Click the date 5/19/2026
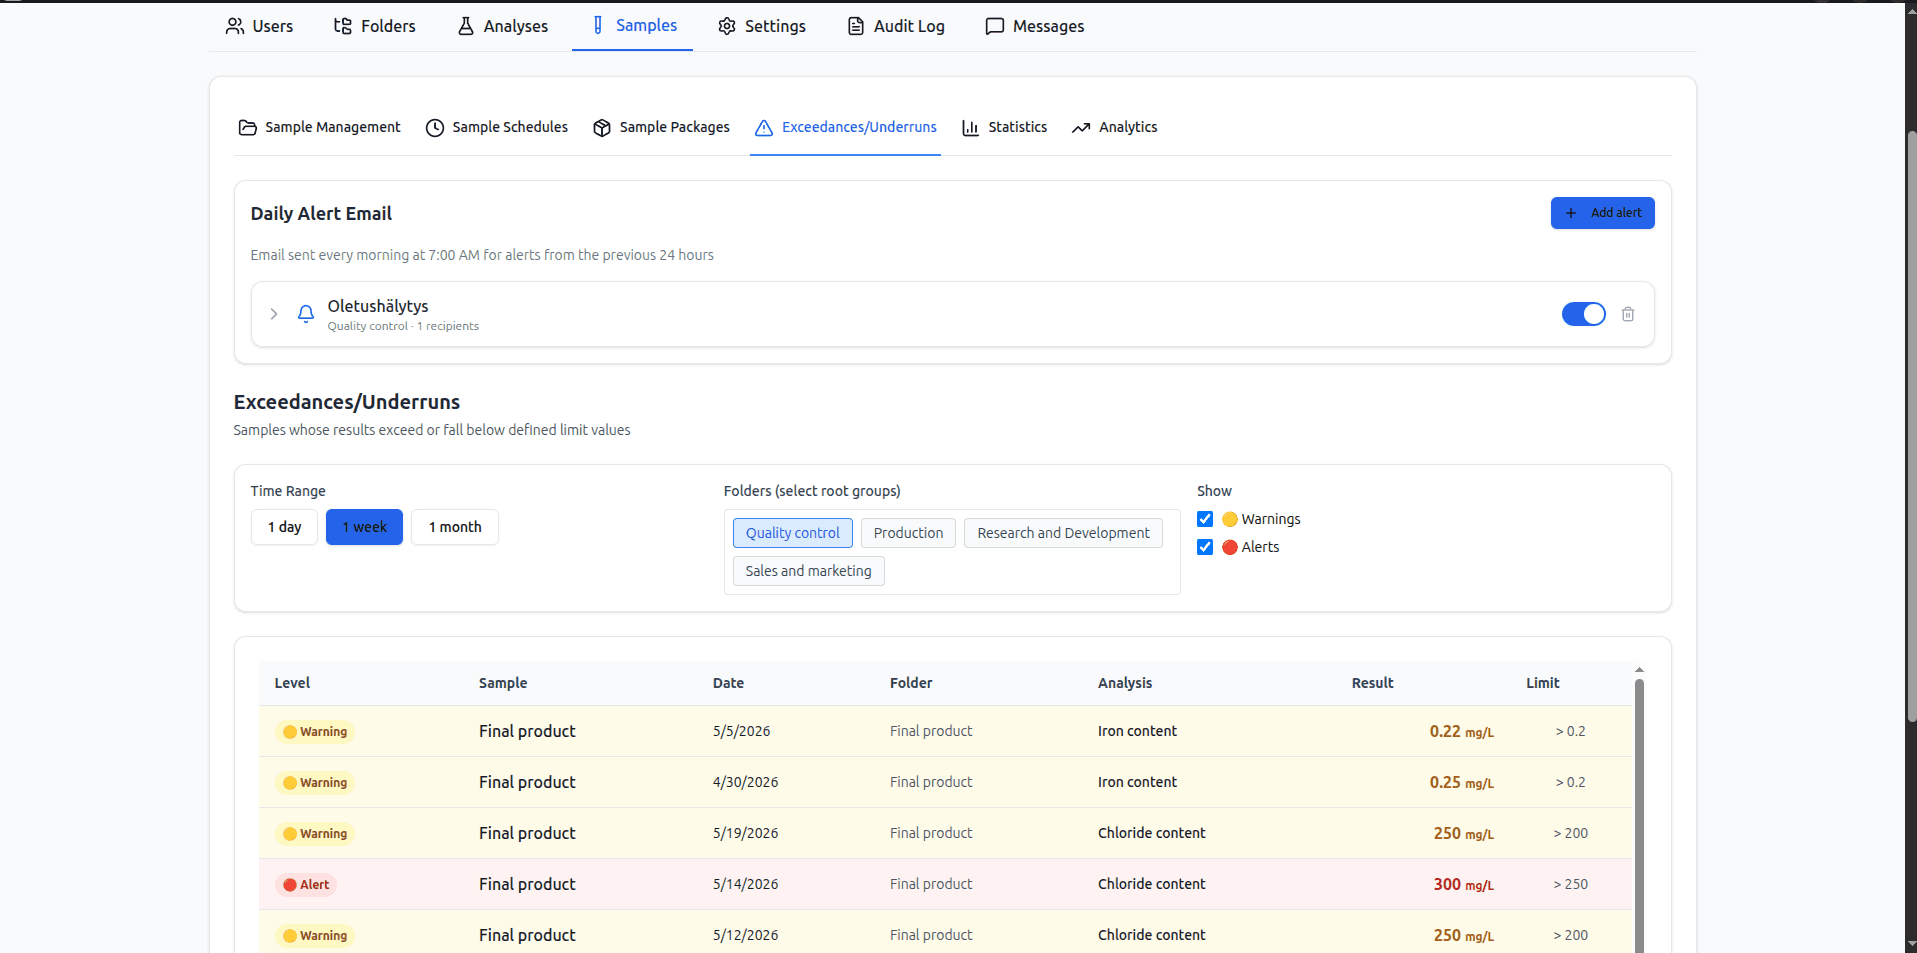 (745, 833)
